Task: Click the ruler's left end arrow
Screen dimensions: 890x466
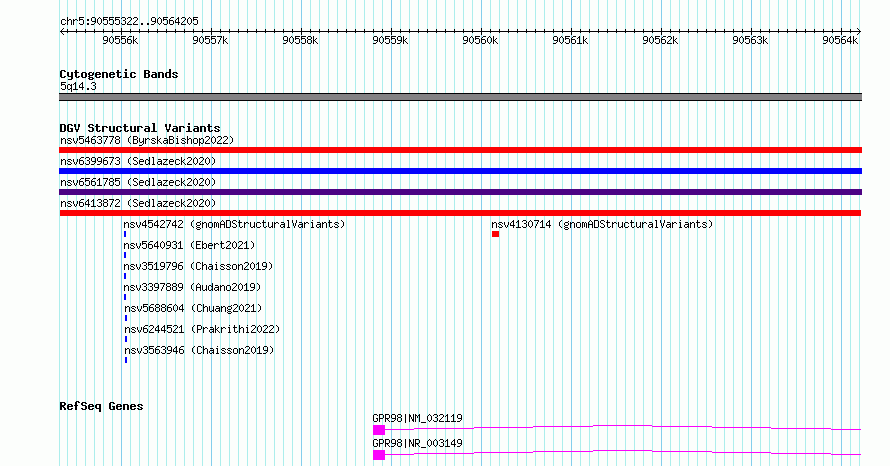Action: (62, 32)
